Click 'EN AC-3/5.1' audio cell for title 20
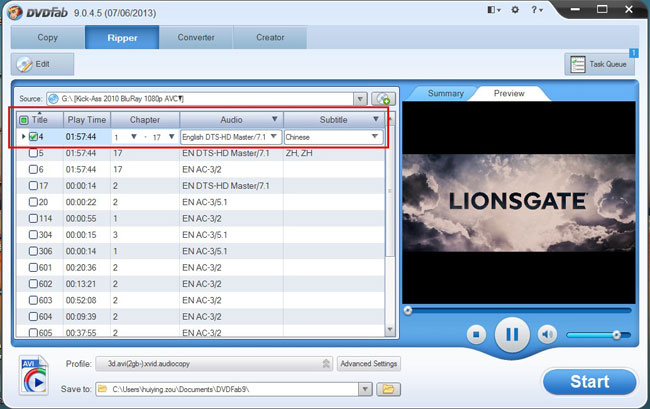This screenshot has height=409, width=650. (x=205, y=202)
